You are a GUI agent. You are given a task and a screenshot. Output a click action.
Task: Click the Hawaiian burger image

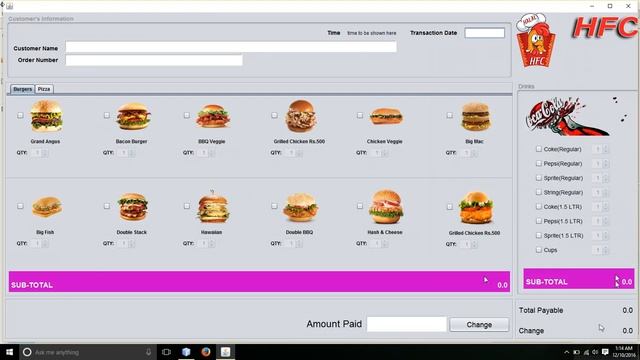[x=213, y=207]
